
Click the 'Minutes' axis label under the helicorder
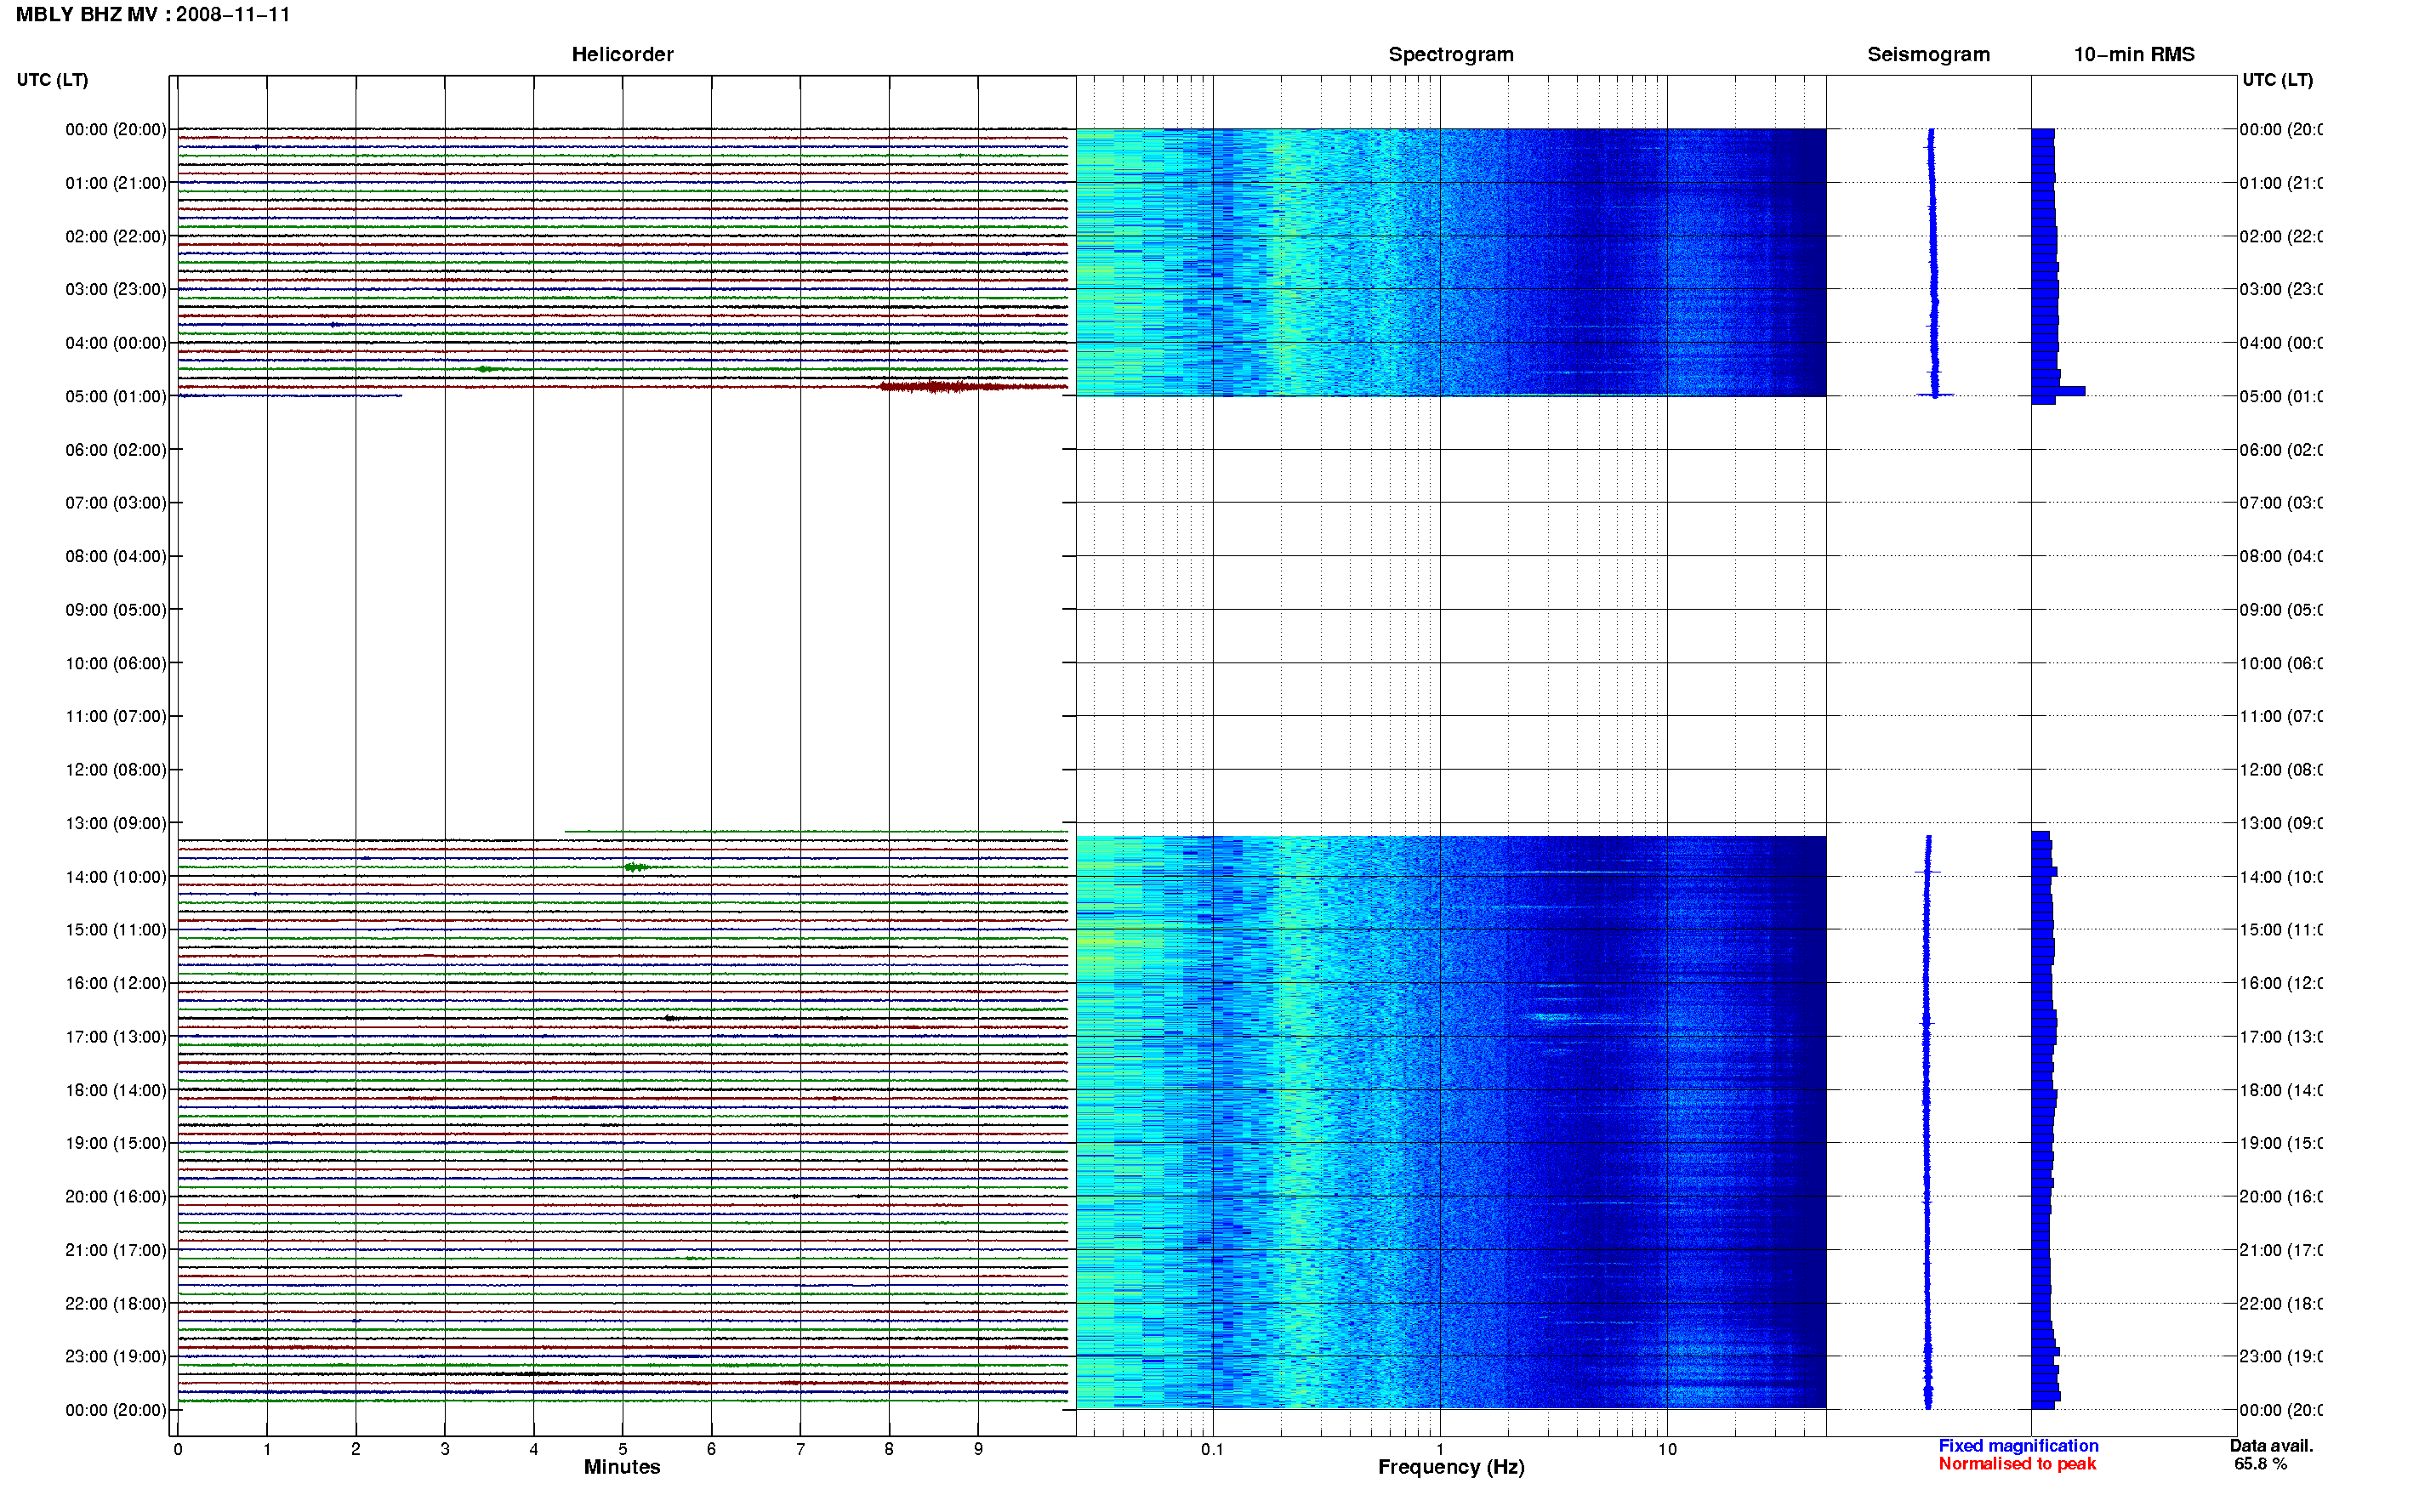(x=622, y=1467)
